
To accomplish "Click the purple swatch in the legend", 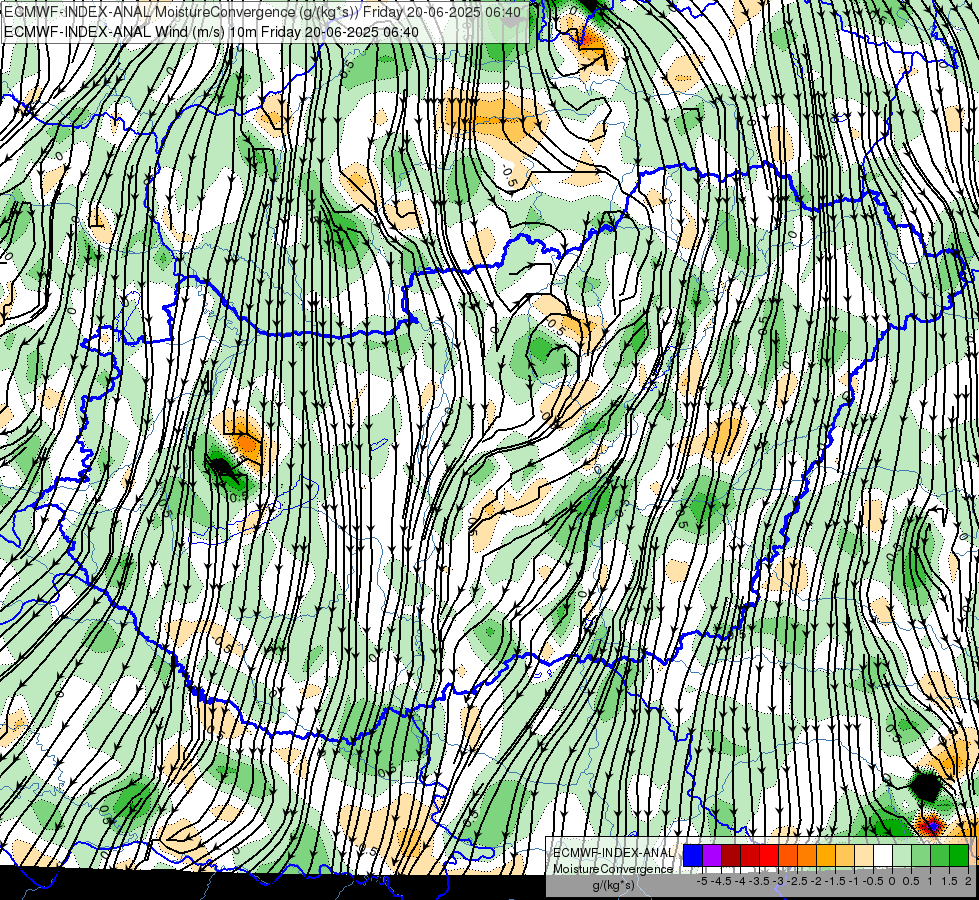I will coord(712,855).
